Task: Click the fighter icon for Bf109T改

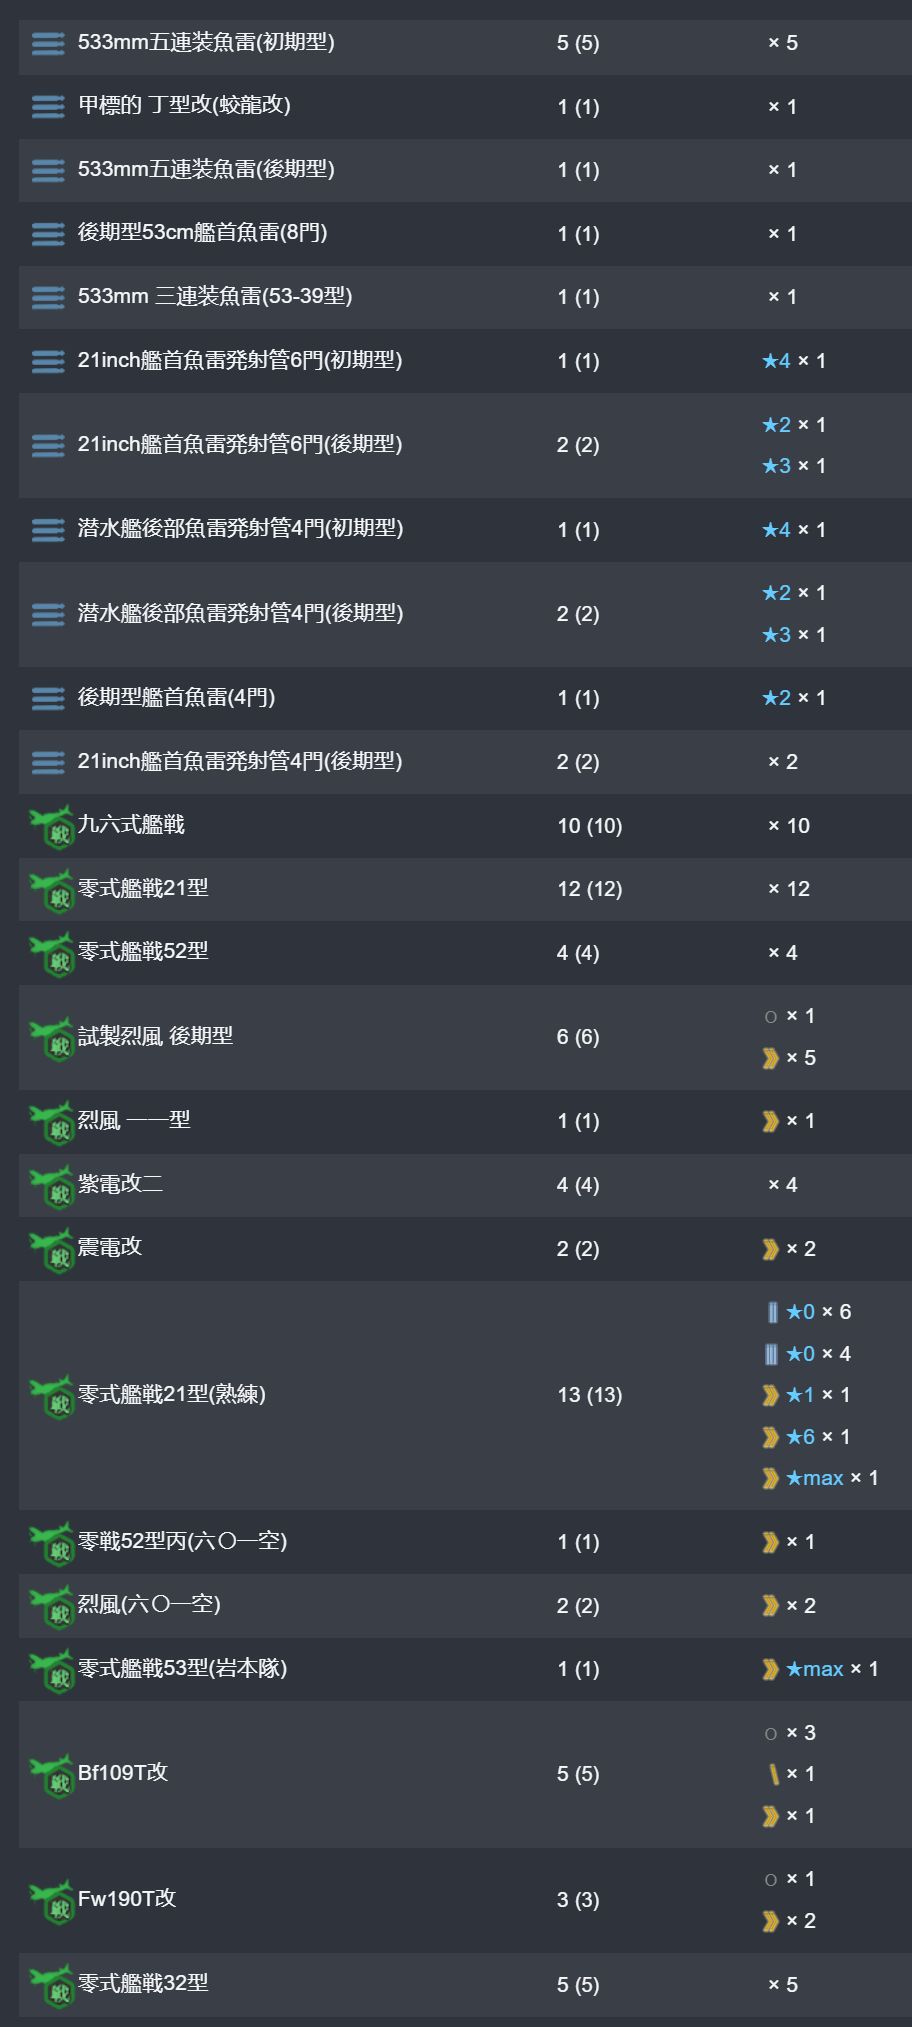Action: (52, 1774)
